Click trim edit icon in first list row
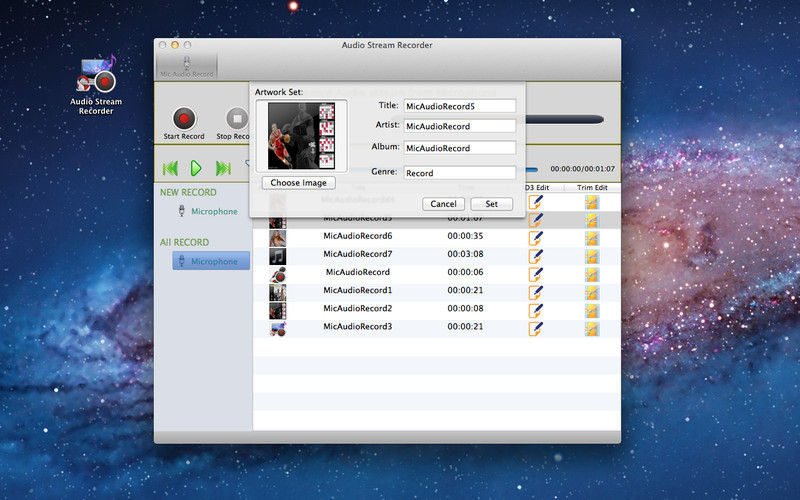 click(x=592, y=202)
